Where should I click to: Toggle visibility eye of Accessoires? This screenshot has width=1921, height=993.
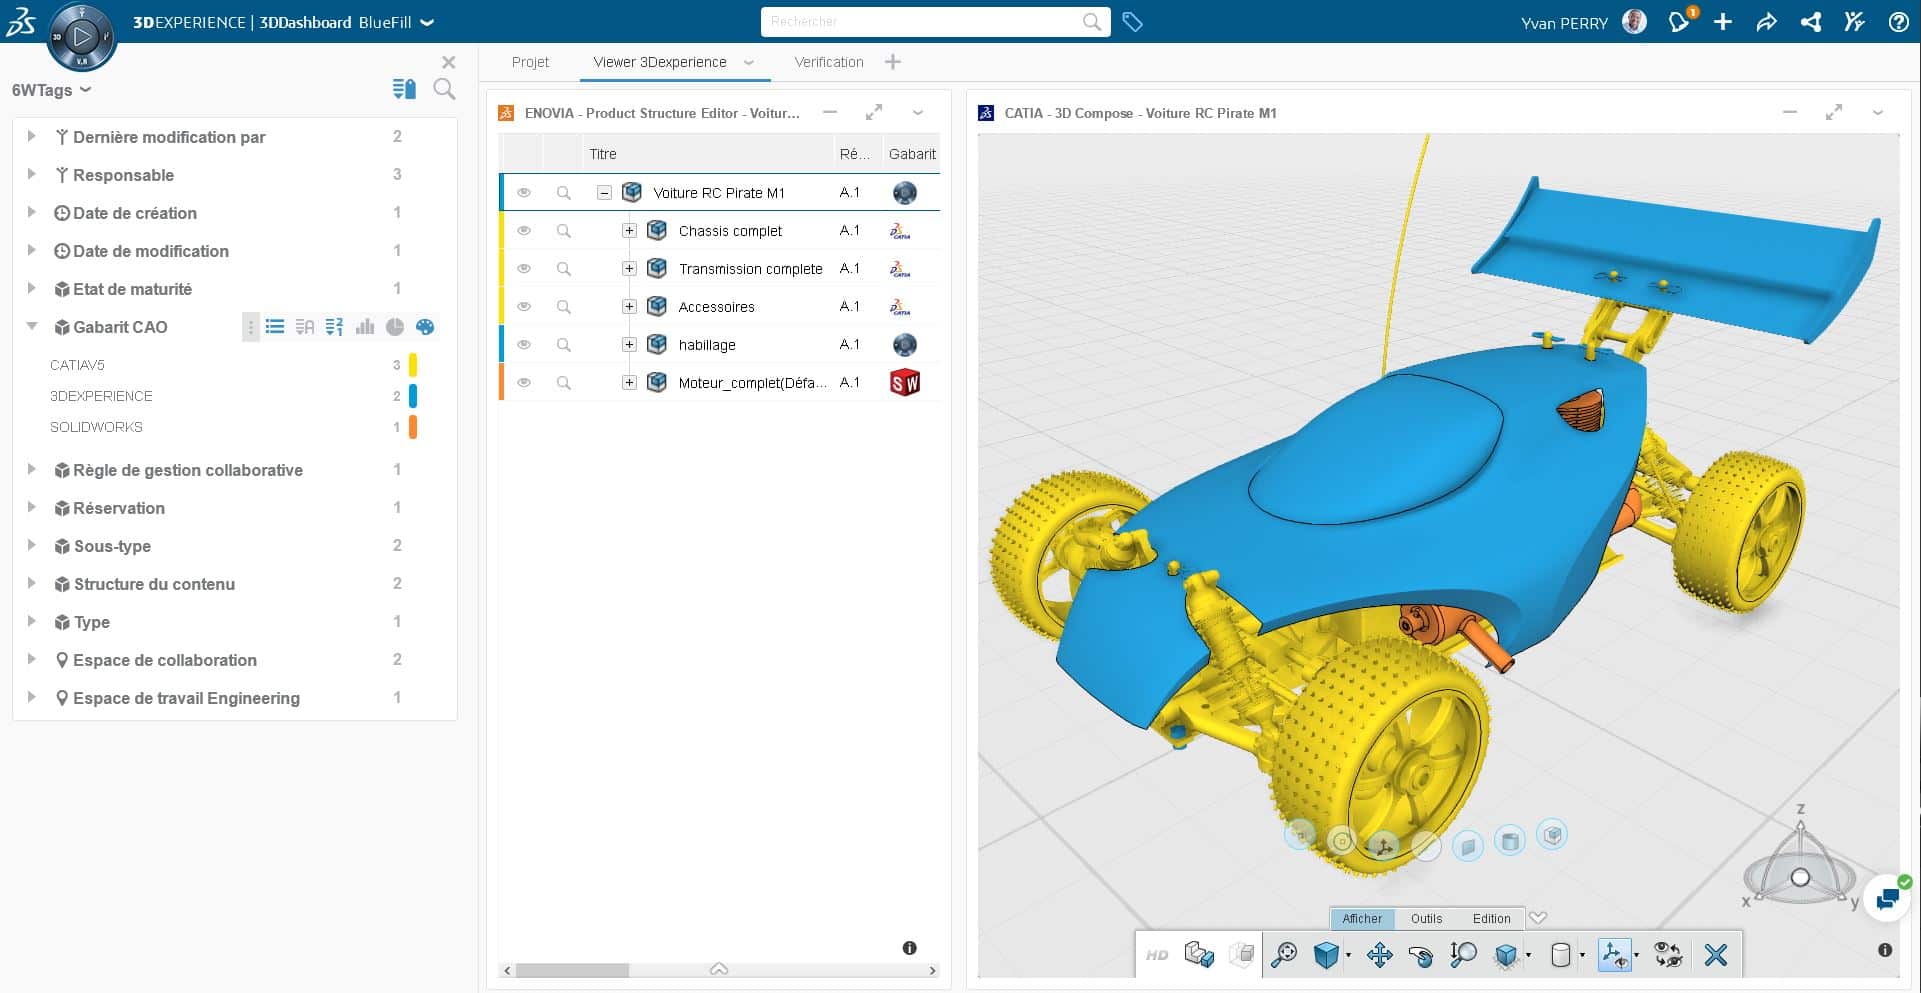tap(524, 306)
